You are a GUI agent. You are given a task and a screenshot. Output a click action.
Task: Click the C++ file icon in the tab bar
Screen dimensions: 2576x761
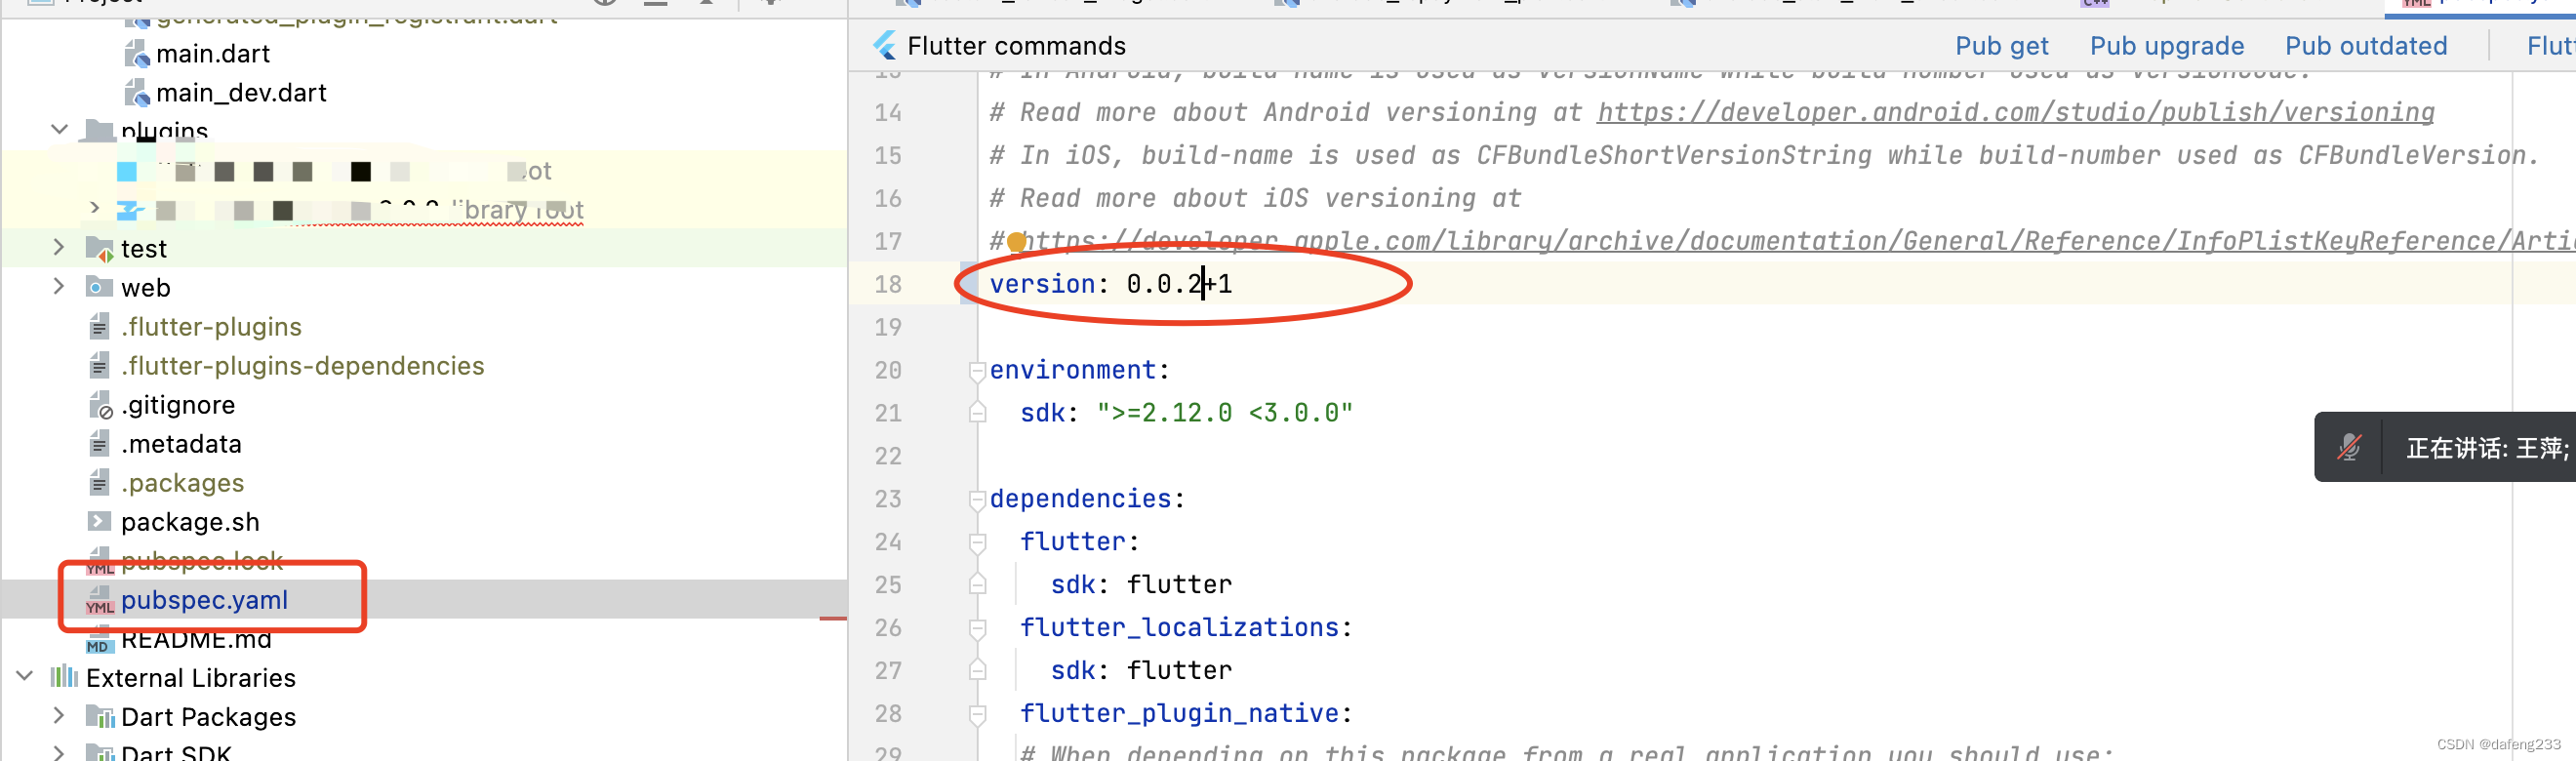point(2095,4)
